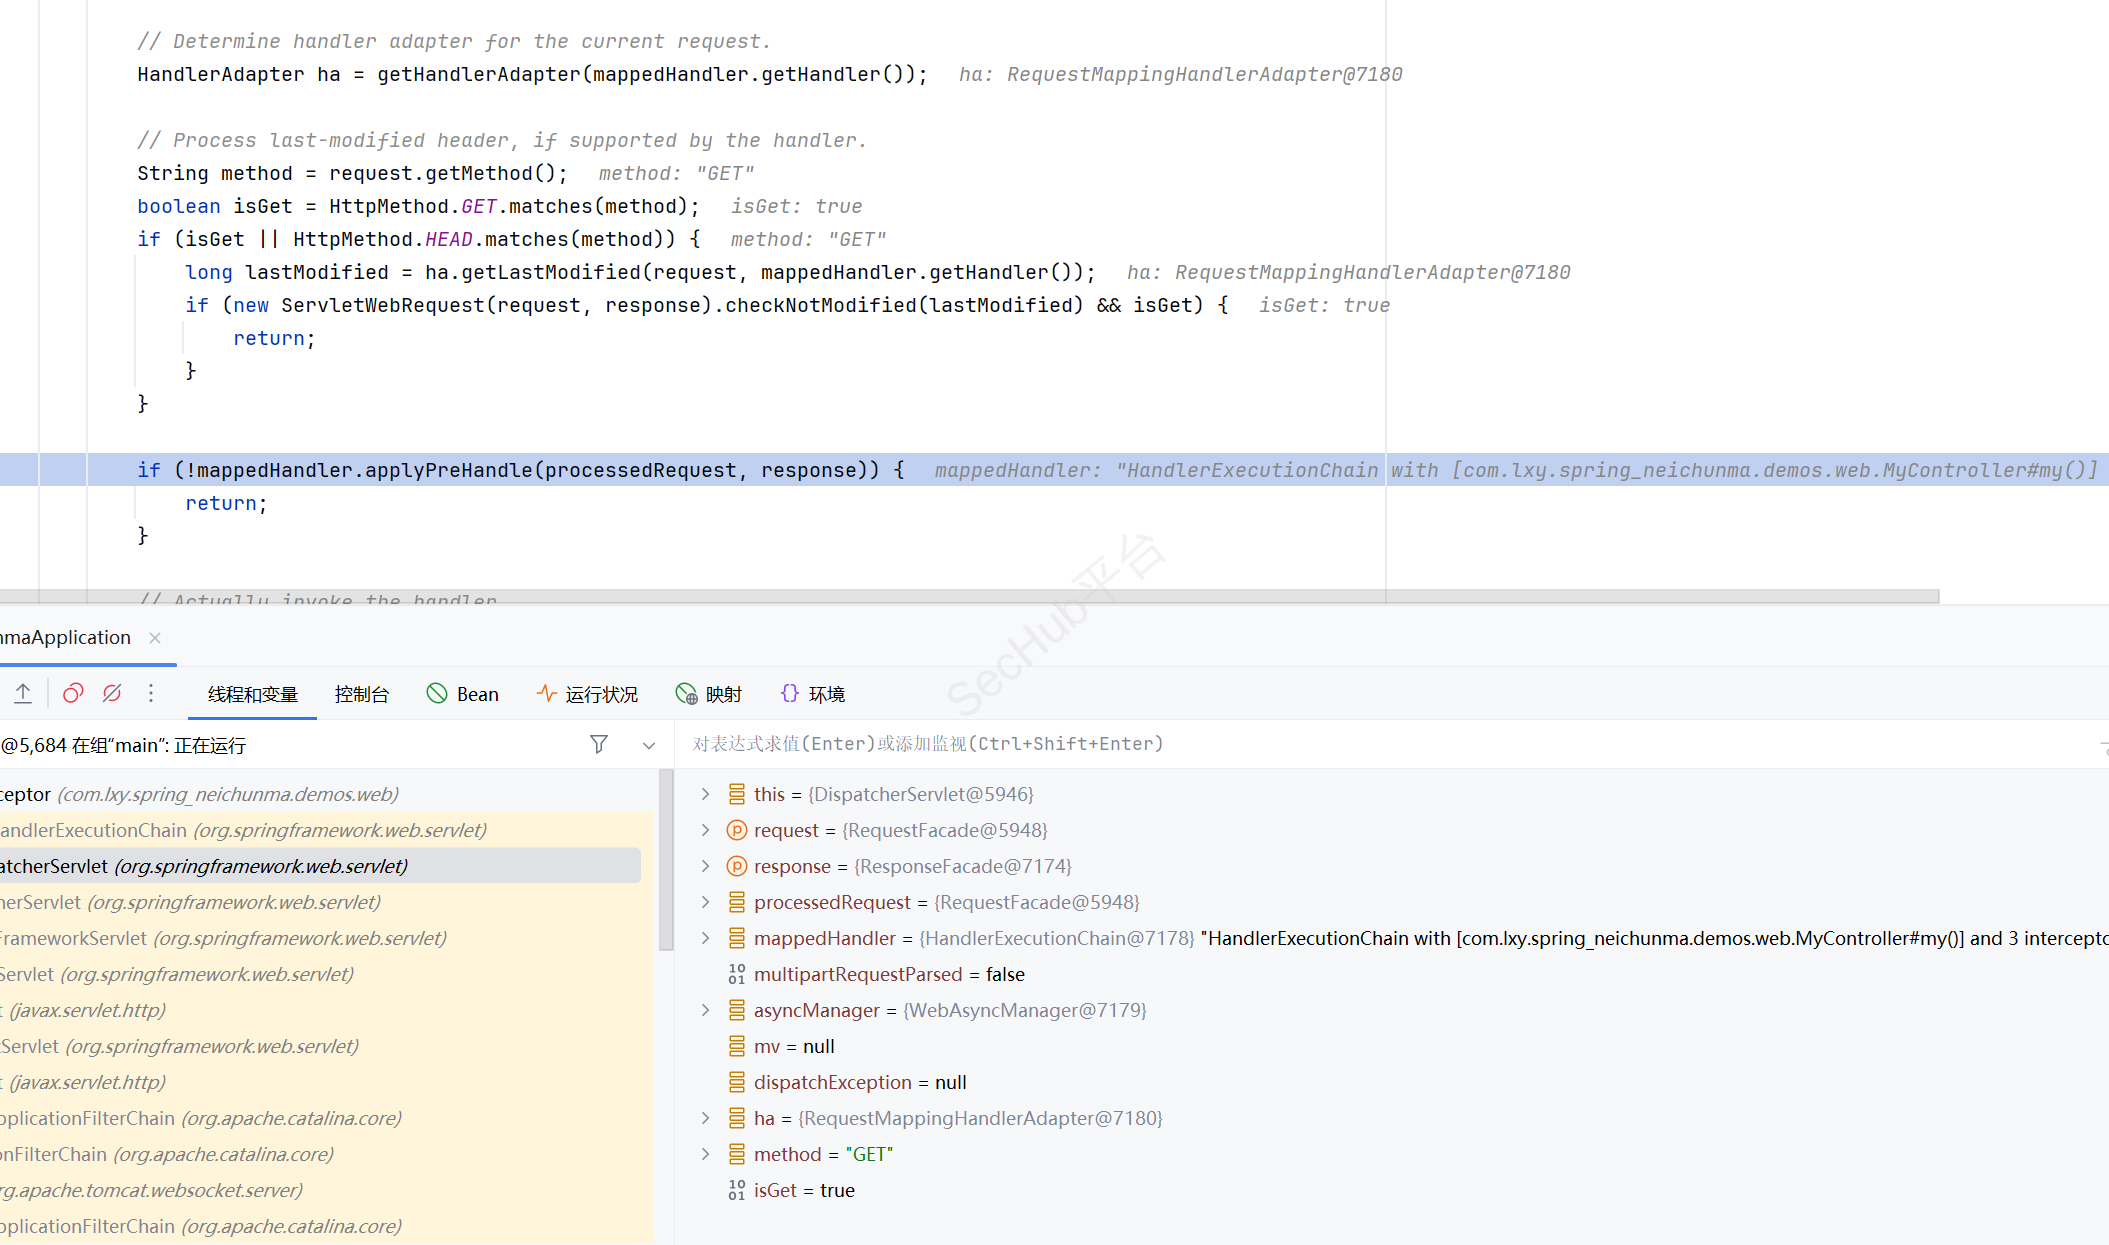Click the upward arrow toolbar icon
This screenshot has height=1245, width=2109.
[23, 693]
